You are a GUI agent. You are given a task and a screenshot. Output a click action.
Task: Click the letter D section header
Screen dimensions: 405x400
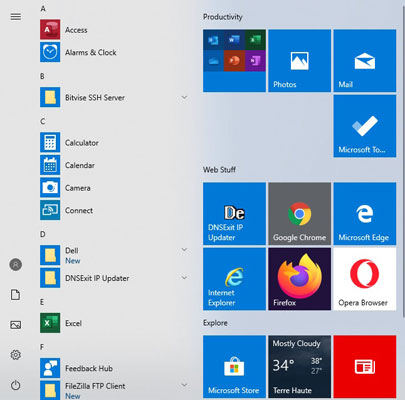click(43, 234)
